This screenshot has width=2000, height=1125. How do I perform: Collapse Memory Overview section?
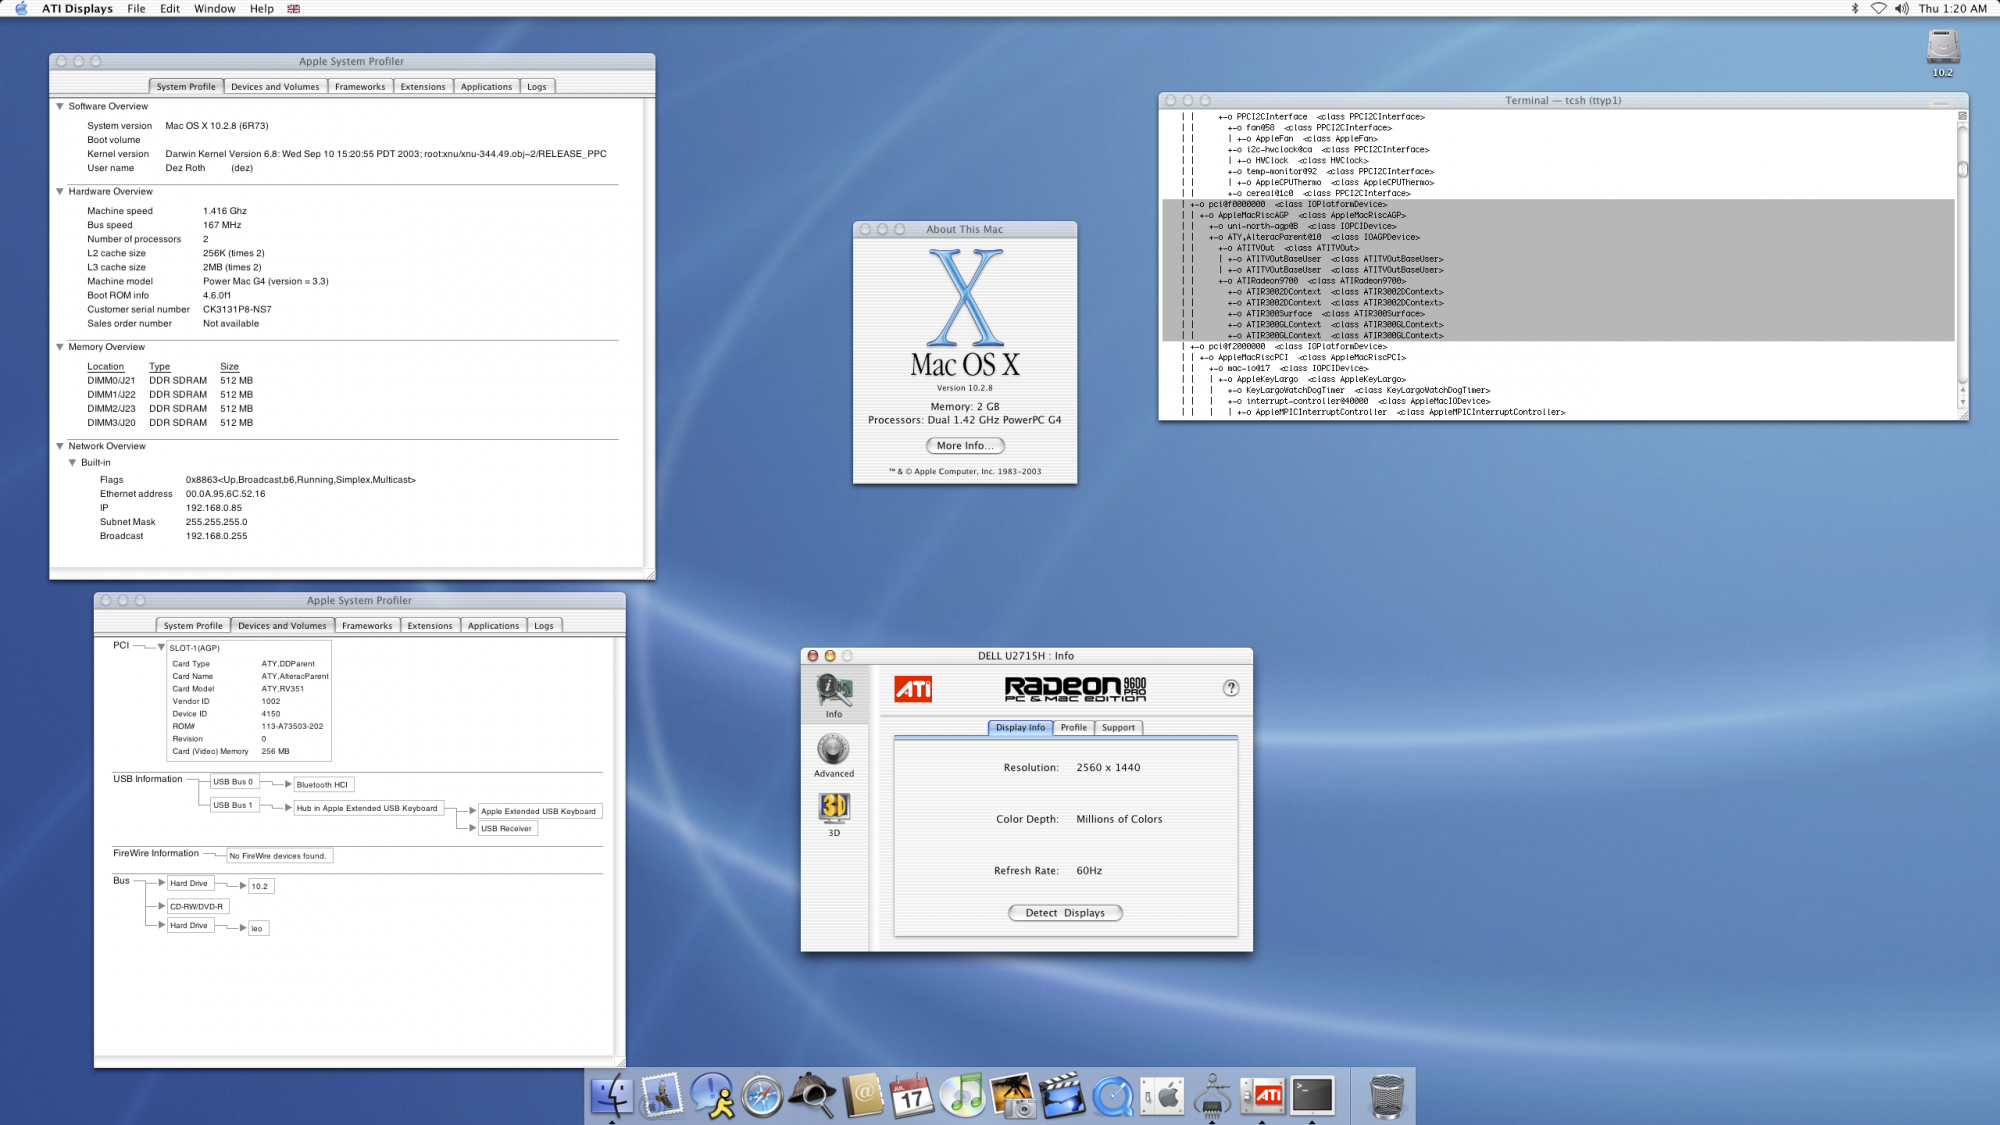tap(60, 347)
